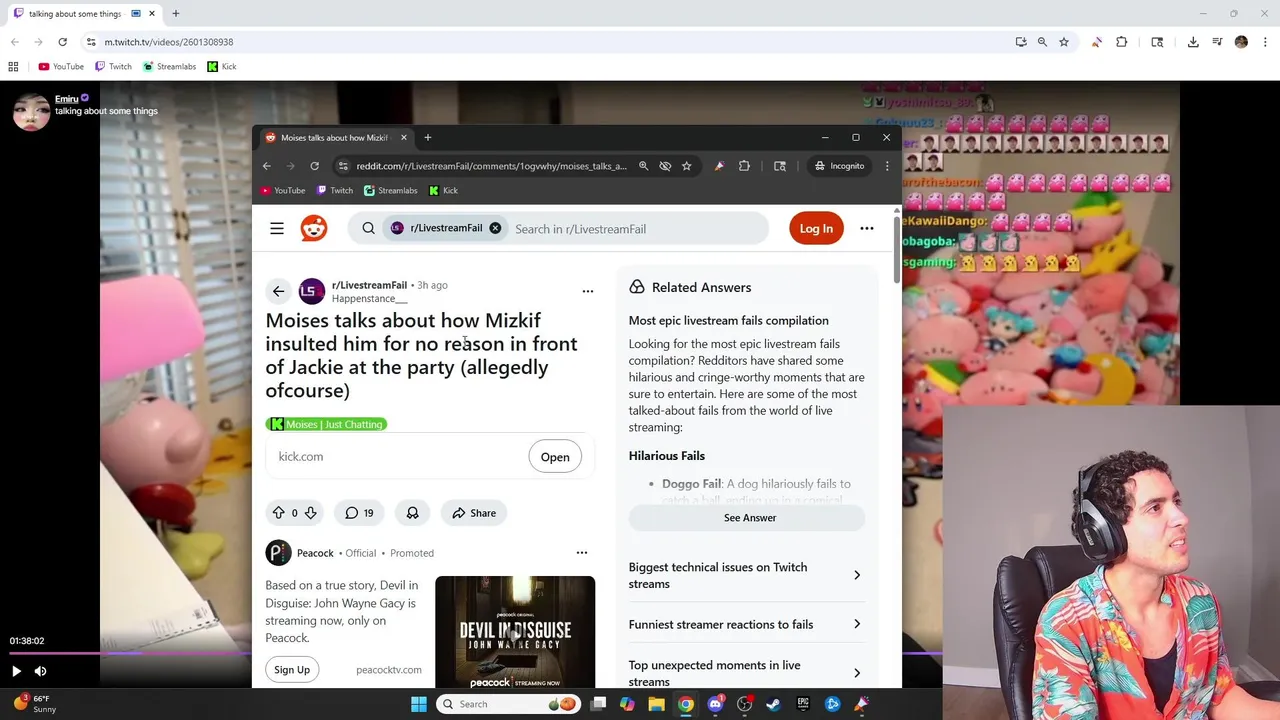The image size is (1280, 720).
Task: Open the outer Chrome apps grid
Action: [x=13, y=67]
